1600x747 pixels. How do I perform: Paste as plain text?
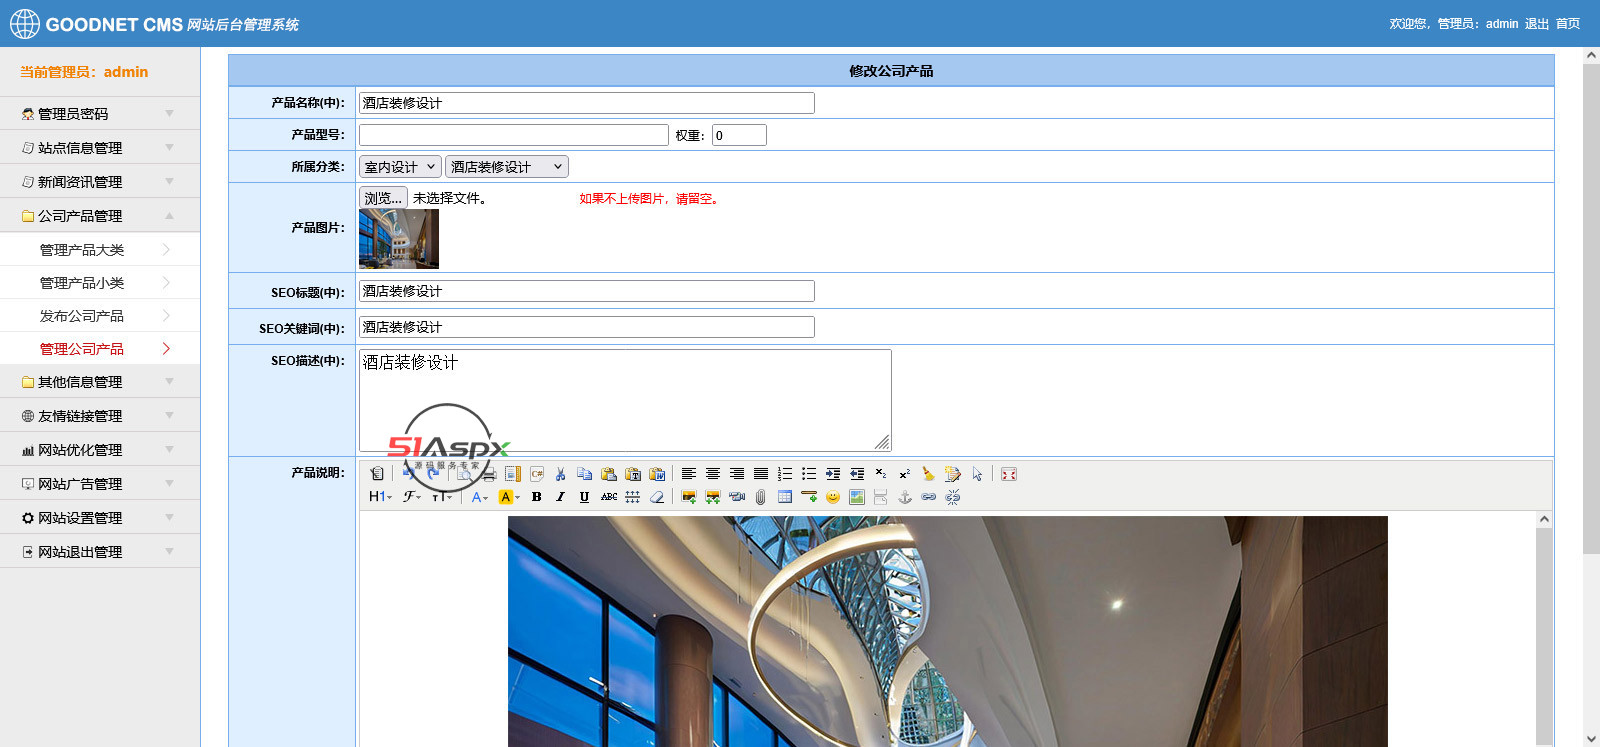pyautogui.click(x=633, y=474)
